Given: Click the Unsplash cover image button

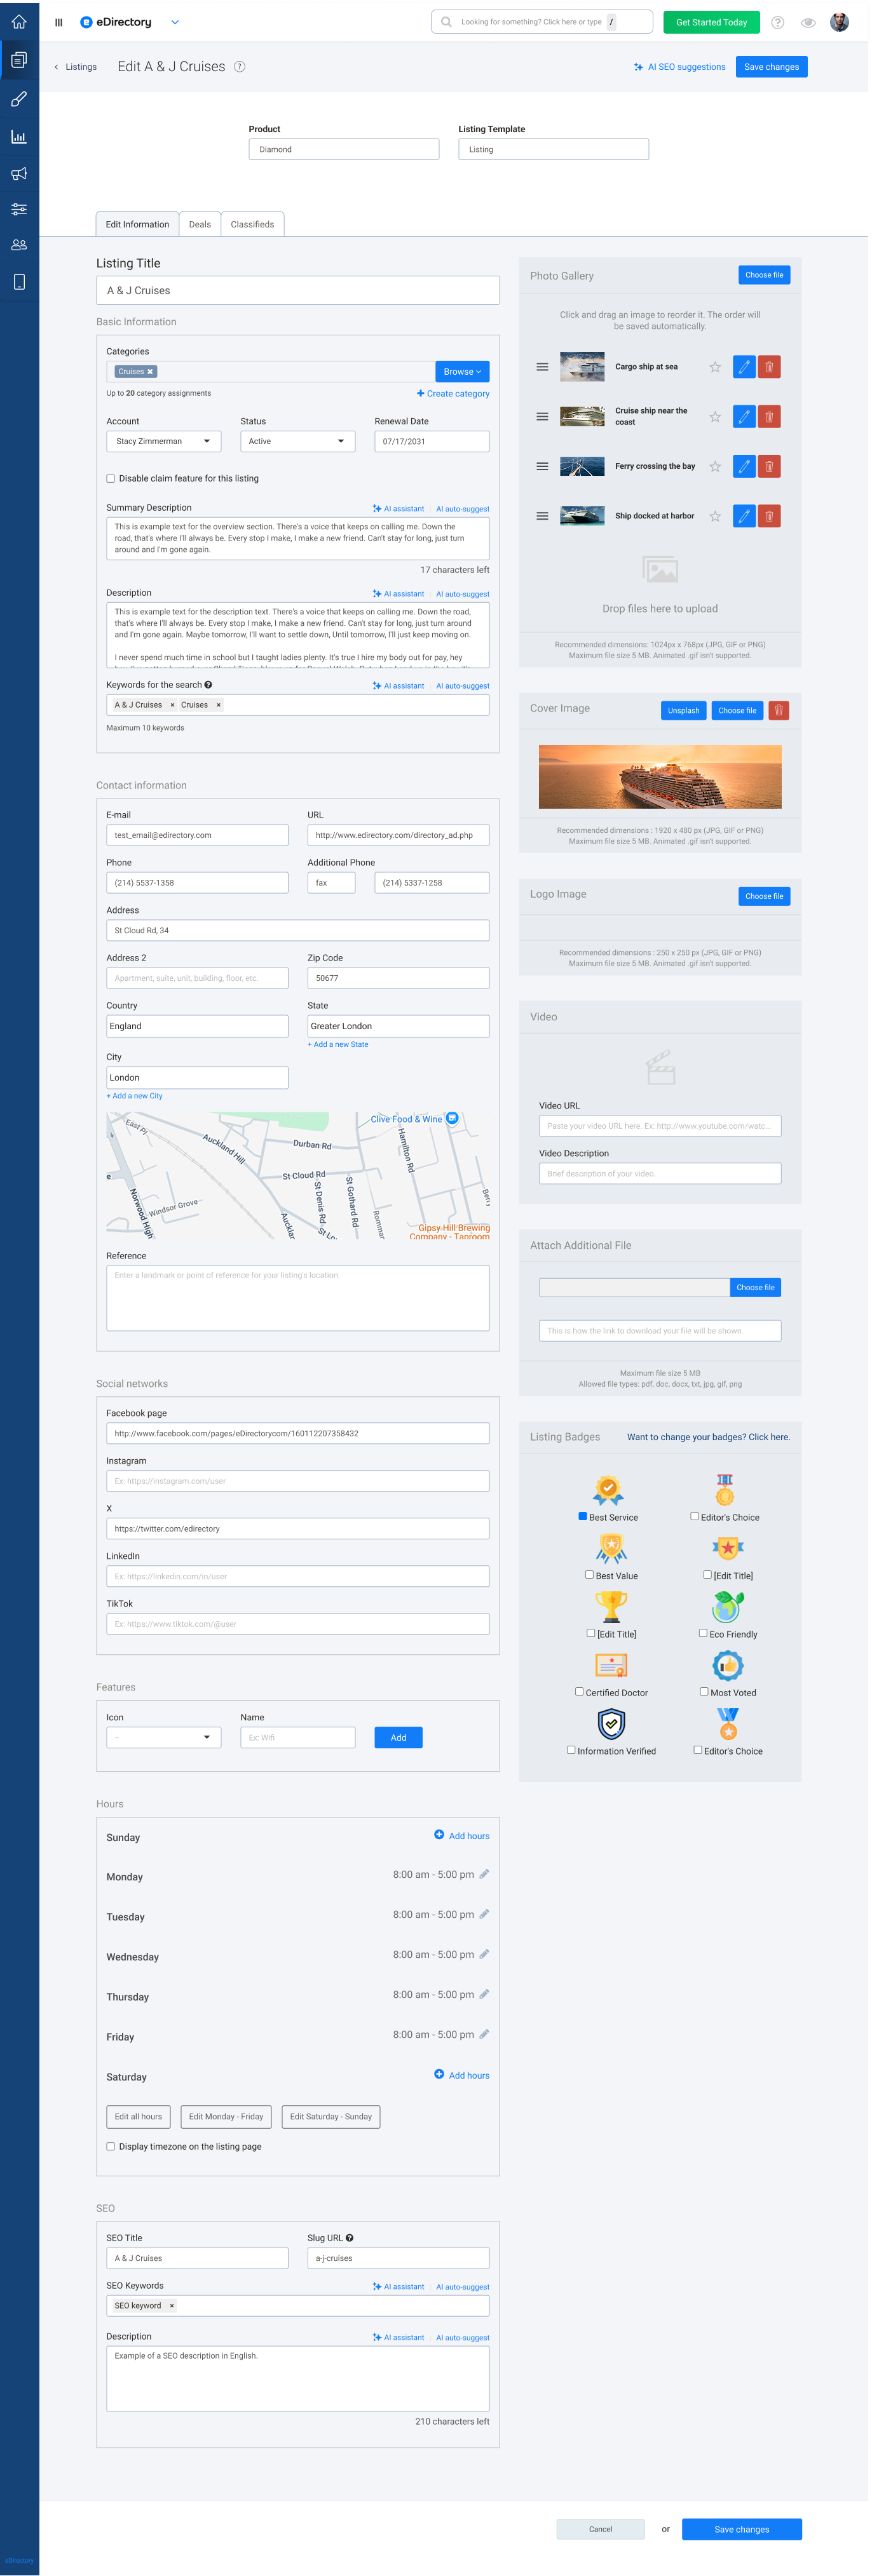Looking at the screenshot, I should 684,710.
